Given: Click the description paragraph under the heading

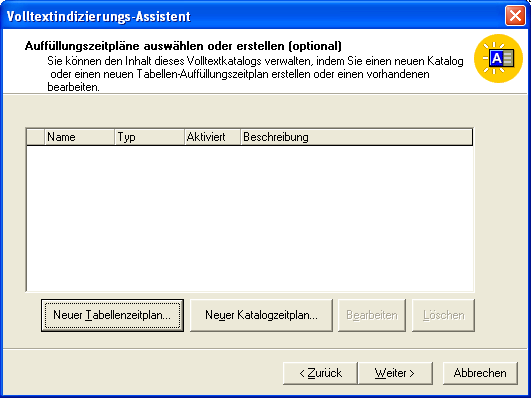Looking at the screenshot, I should (x=255, y=74).
